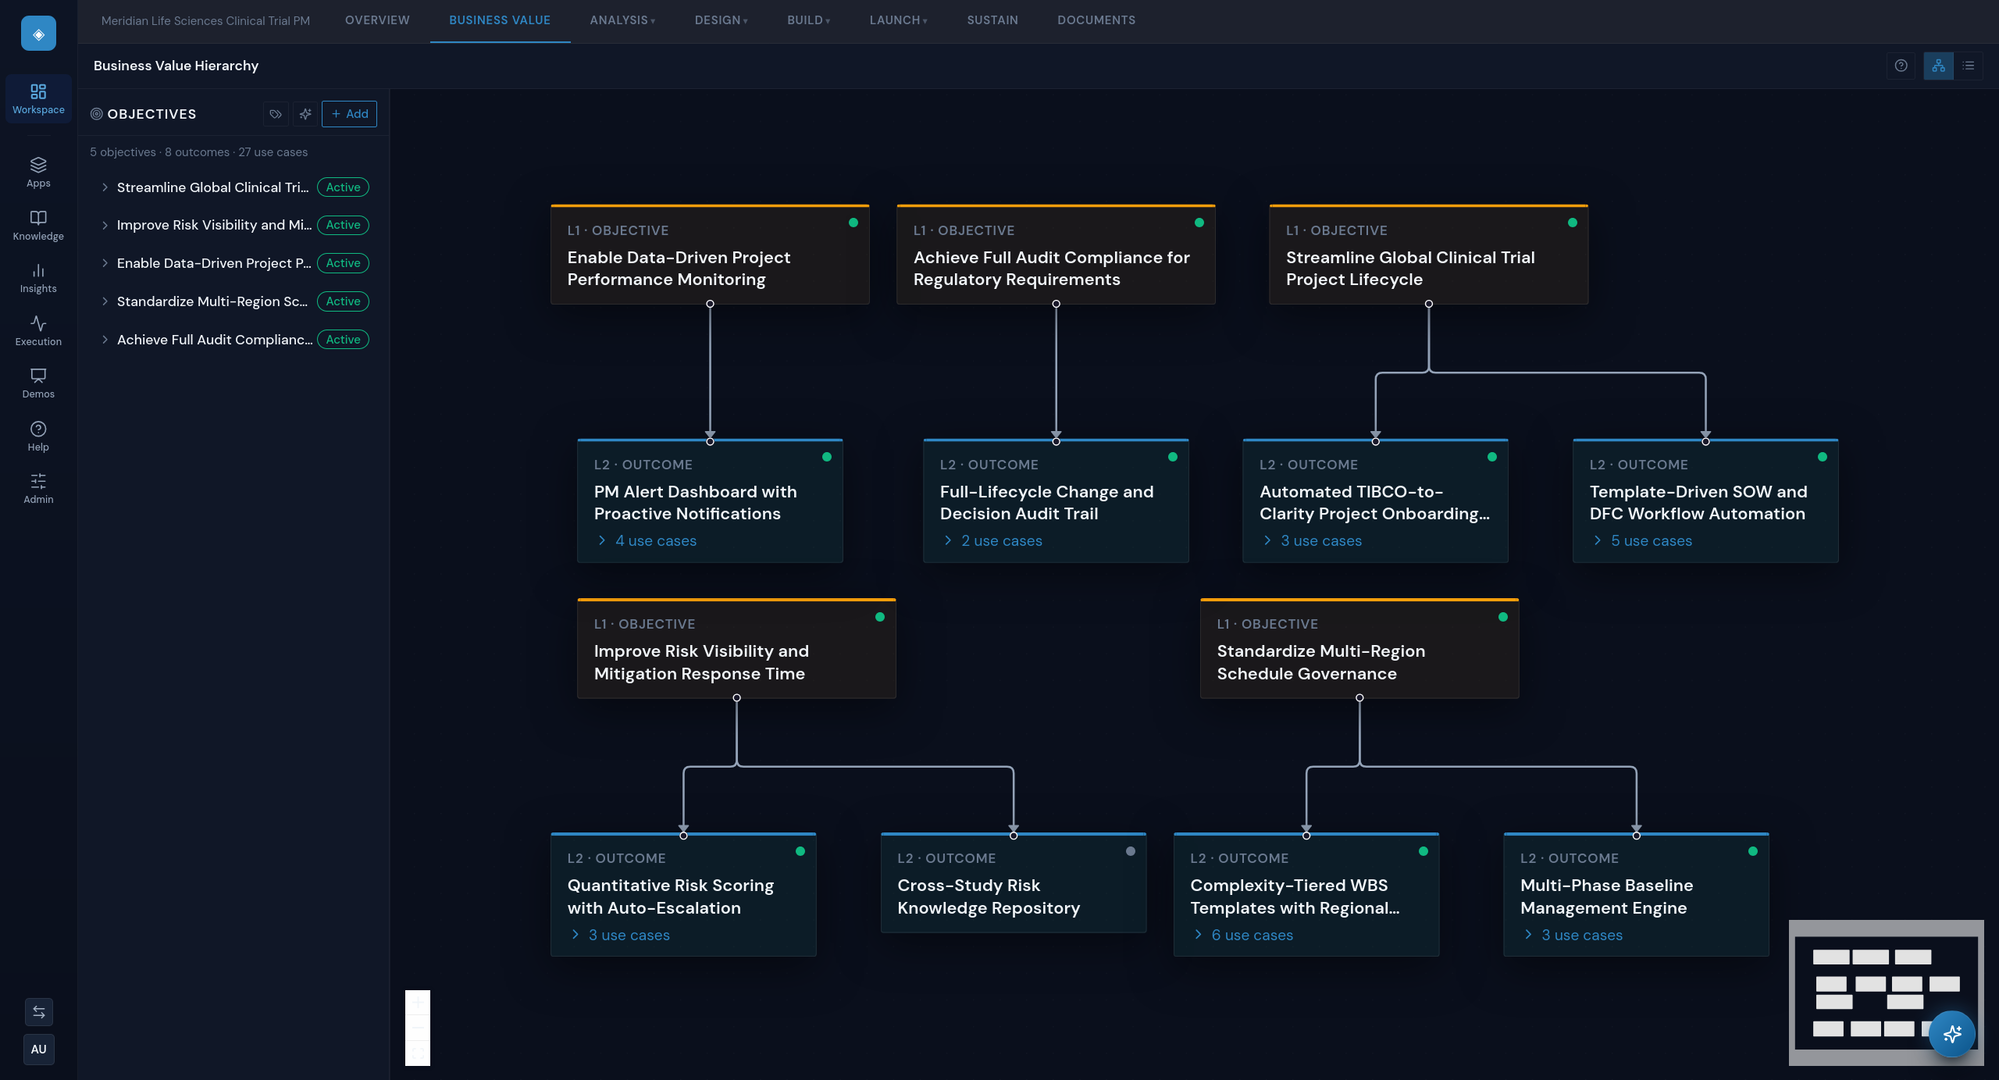Click Active badge on Streamline Global row
The width and height of the screenshot is (1999, 1080).
[343, 187]
